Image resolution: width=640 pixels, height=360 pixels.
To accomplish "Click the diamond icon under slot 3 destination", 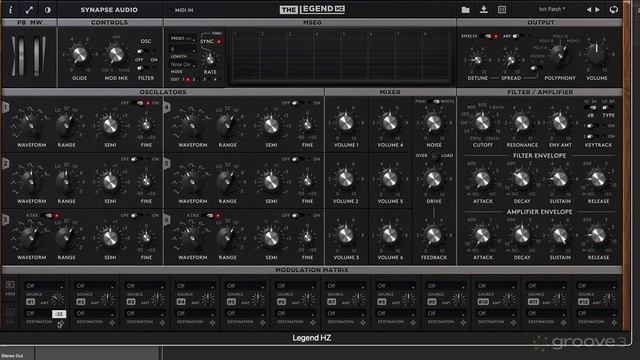I will tap(162, 323).
